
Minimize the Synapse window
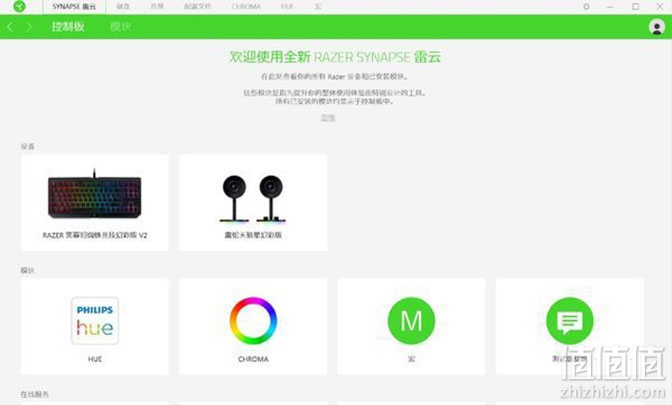[x=610, y=6]
